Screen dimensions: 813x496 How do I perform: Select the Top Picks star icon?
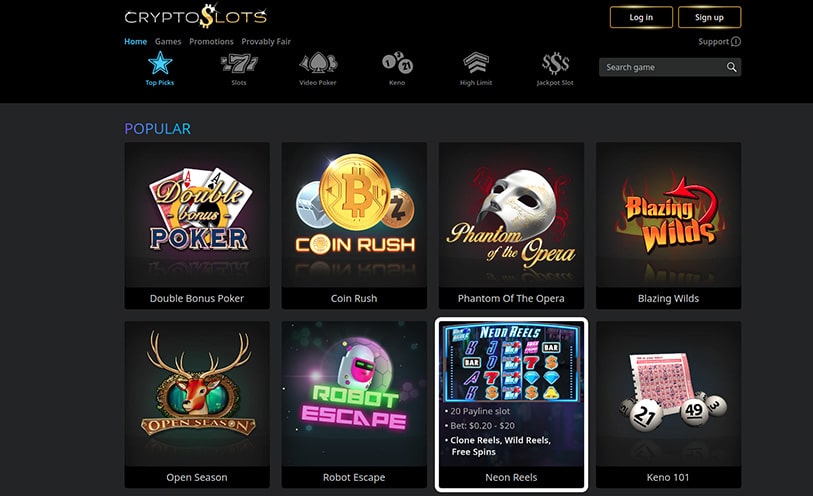click(160, 63)
